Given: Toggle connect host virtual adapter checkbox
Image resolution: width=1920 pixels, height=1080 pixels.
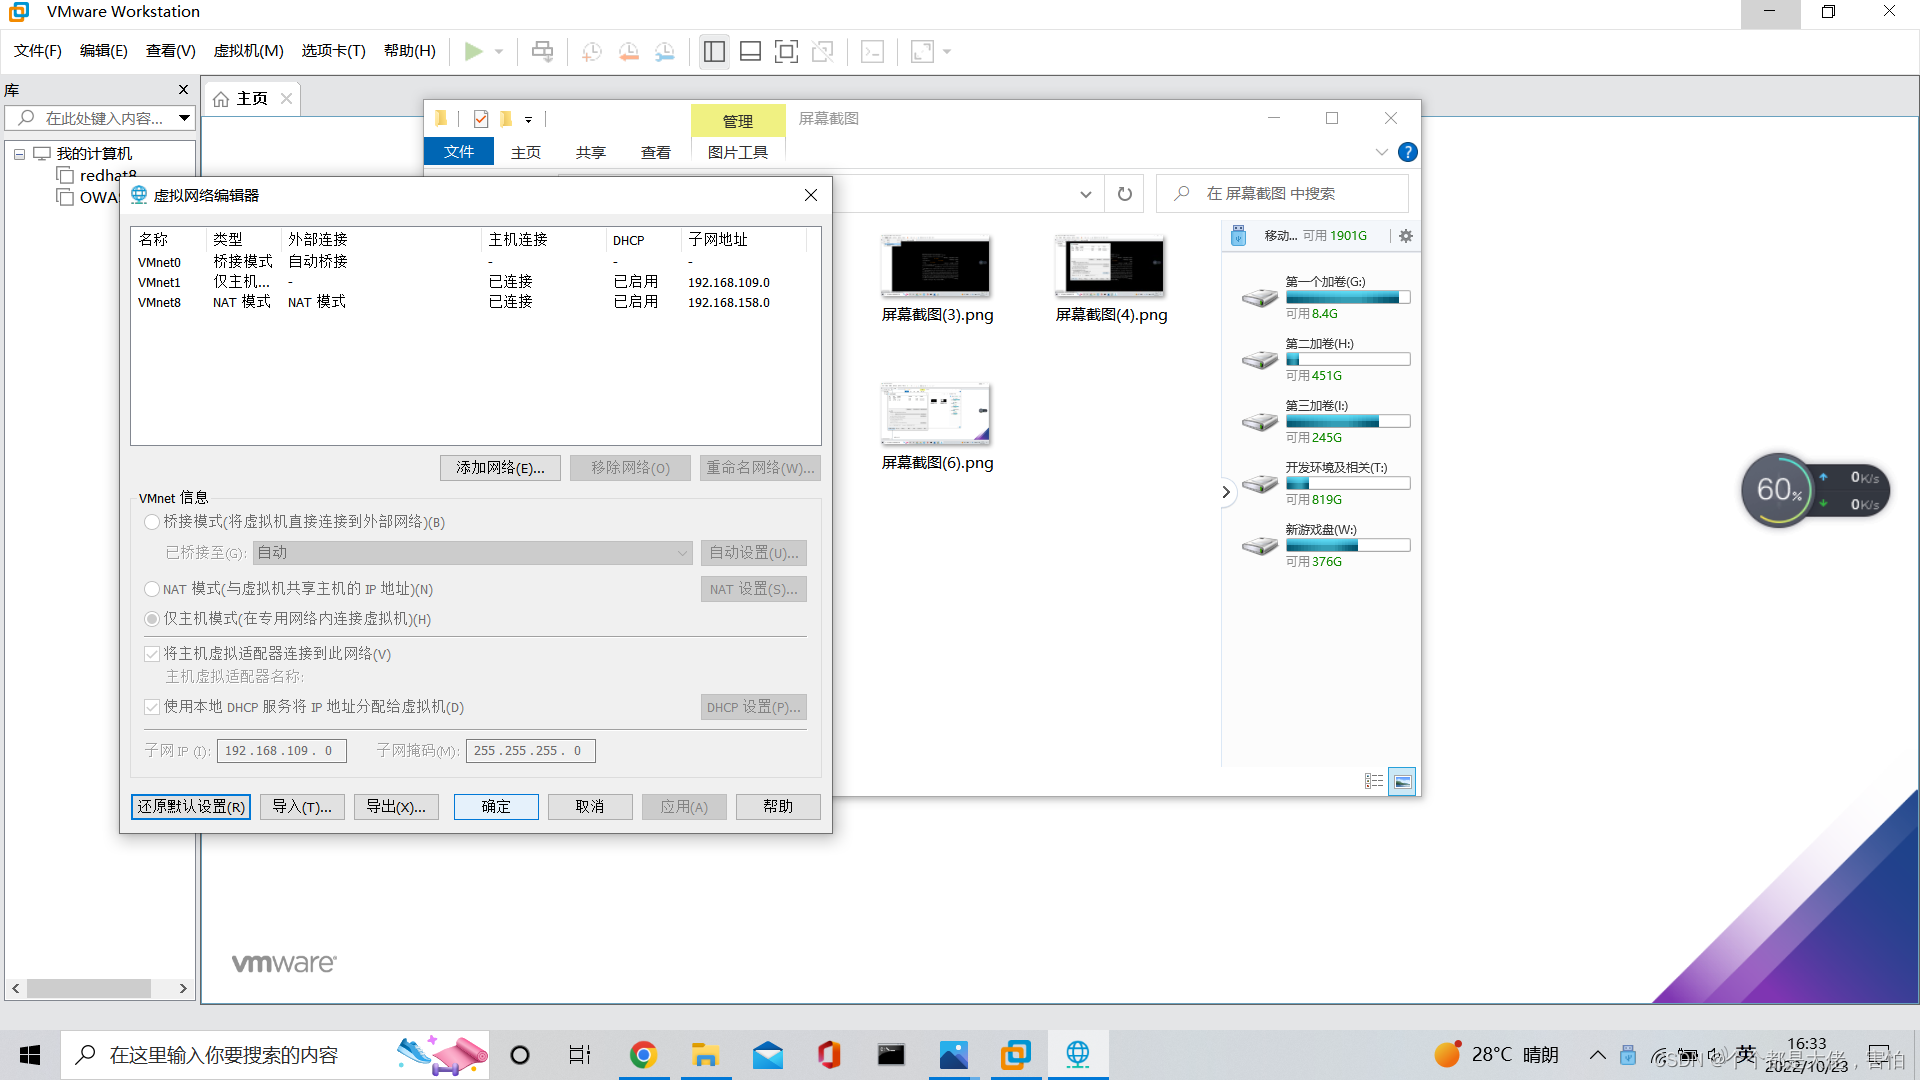Looking at the screenshot, I should point(152,654).
